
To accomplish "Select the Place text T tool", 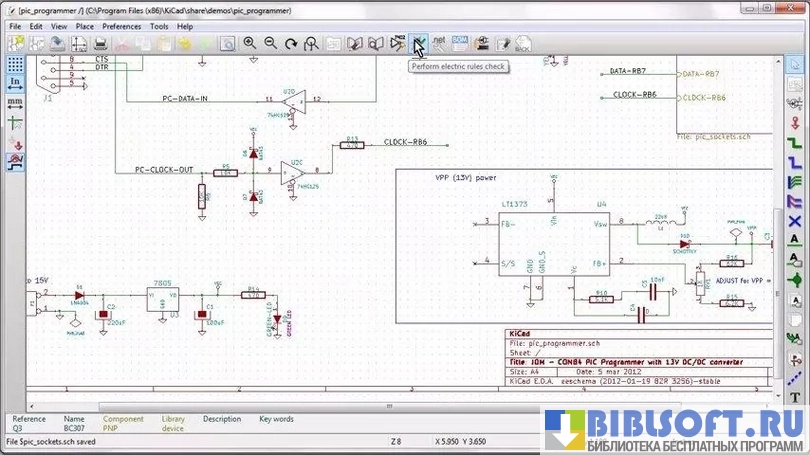I will (796, 398).
